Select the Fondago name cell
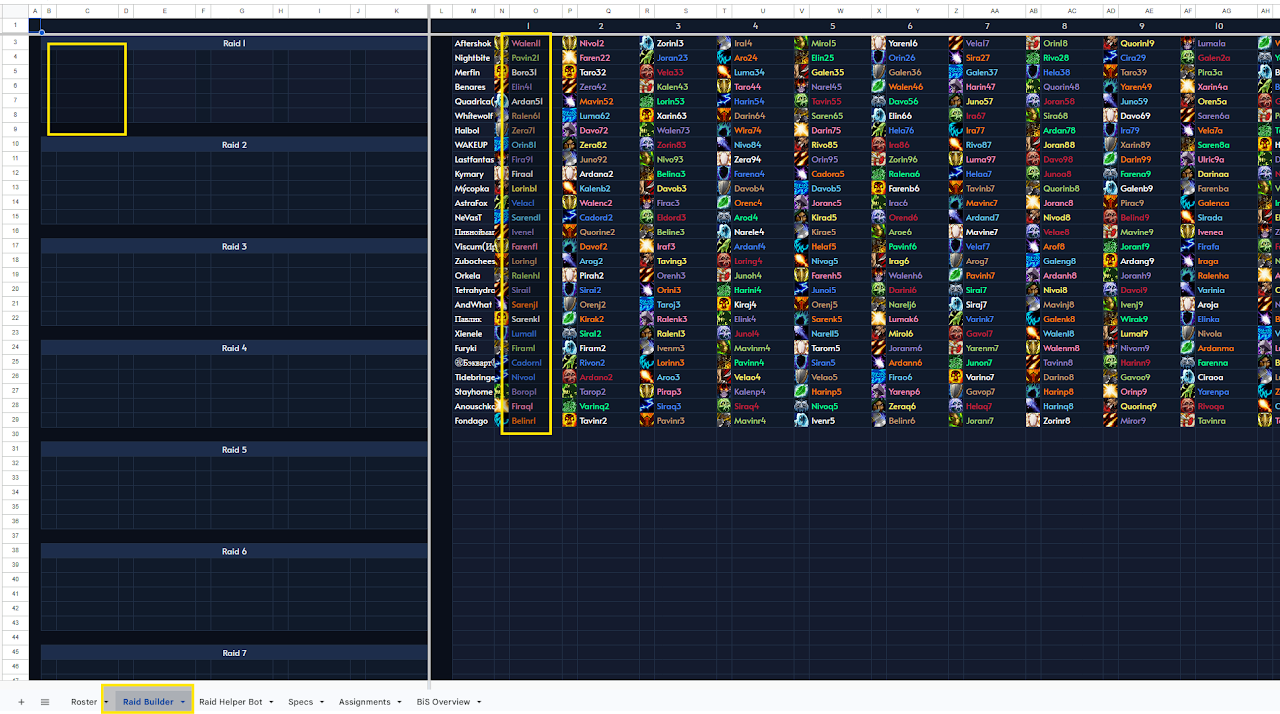The height and width of the screenshot is (714, 1280). coord(474,421)
